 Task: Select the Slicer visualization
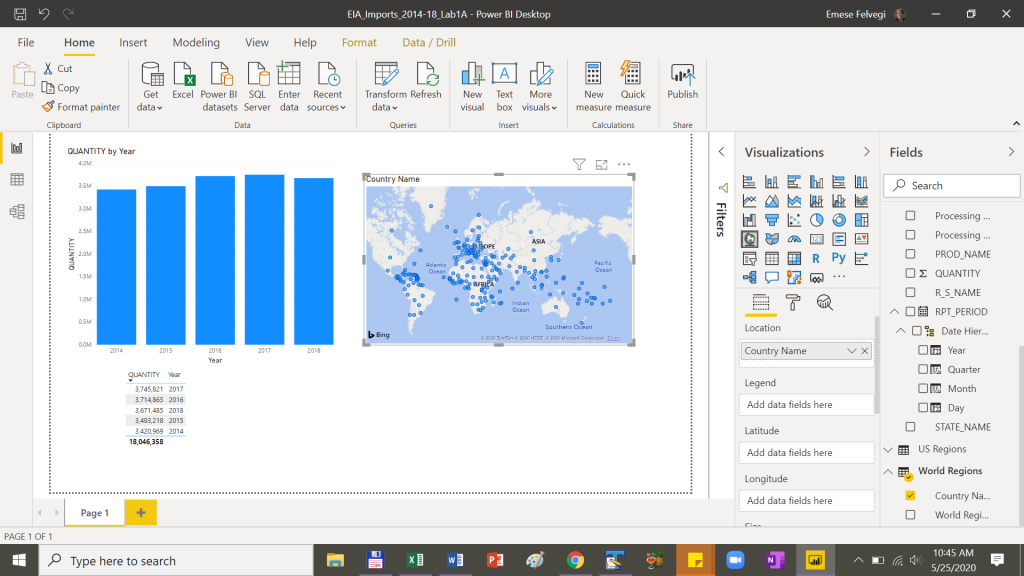748,258
